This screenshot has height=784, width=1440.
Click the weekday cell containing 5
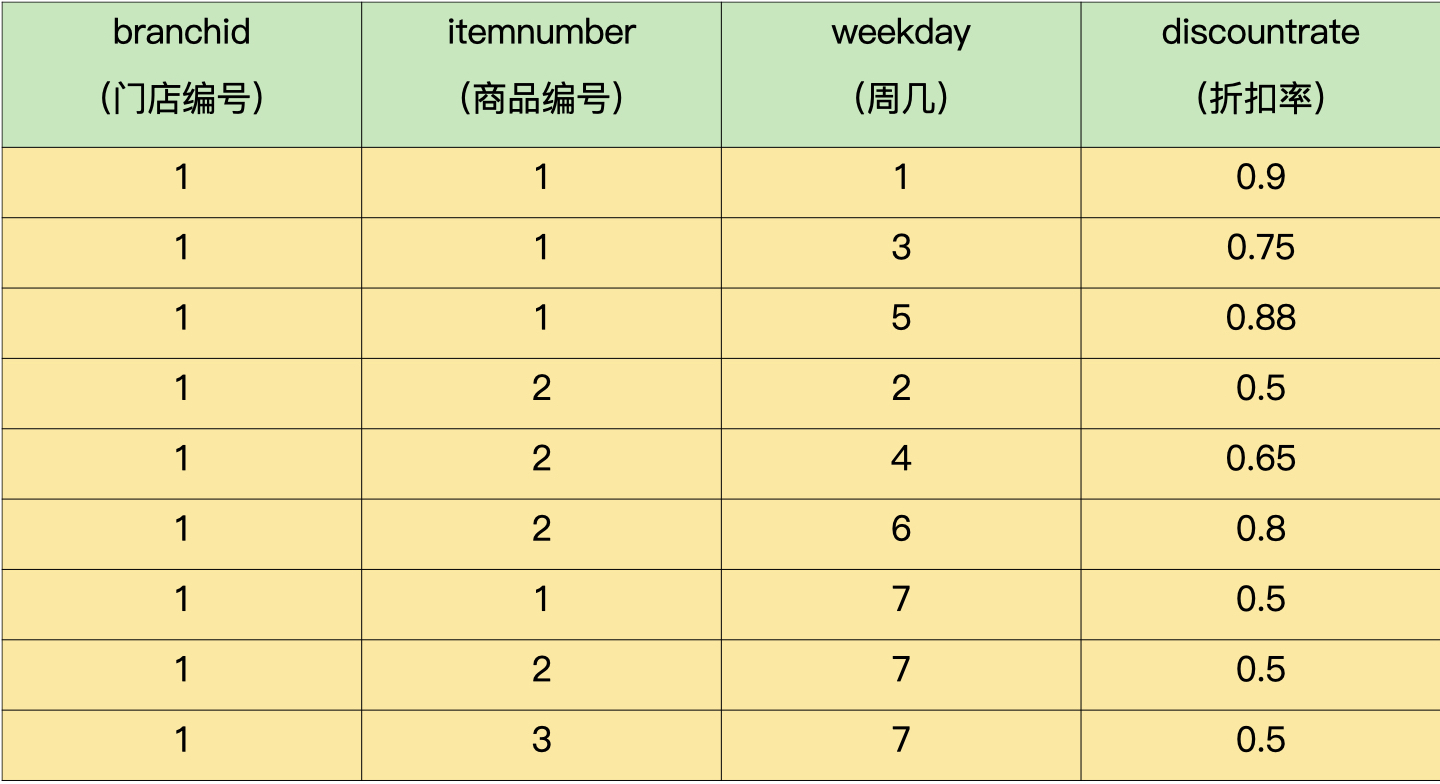pos(901,318)
